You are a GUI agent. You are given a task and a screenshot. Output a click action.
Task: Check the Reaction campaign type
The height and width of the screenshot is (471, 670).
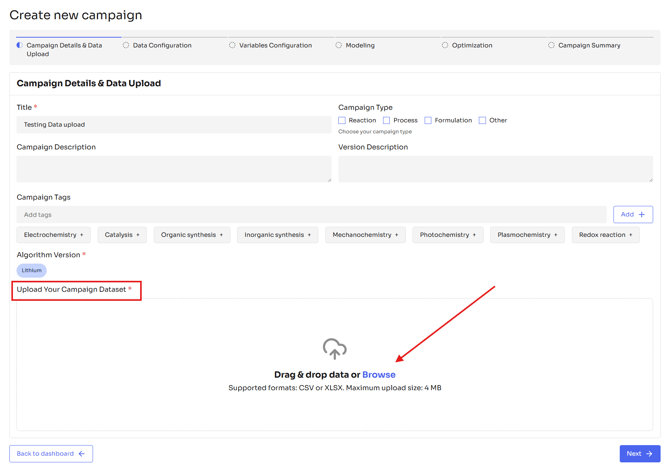[x=342, y=121]
